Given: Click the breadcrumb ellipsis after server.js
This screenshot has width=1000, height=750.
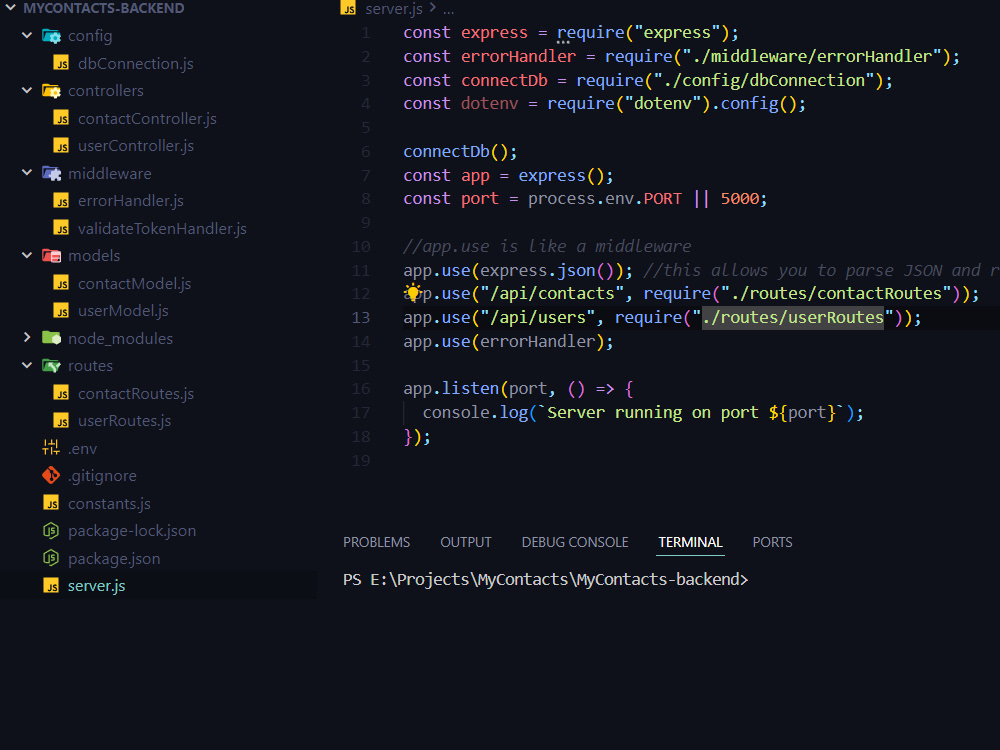Looking at the screenshot, I should click(x=448, y=10).
